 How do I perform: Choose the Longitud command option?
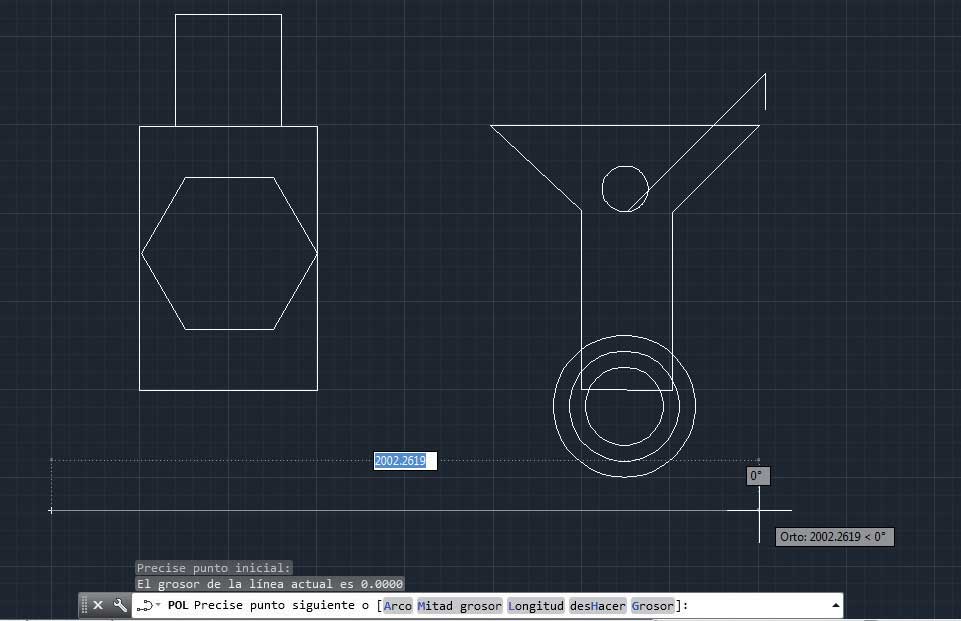click(x=536, y=606)
